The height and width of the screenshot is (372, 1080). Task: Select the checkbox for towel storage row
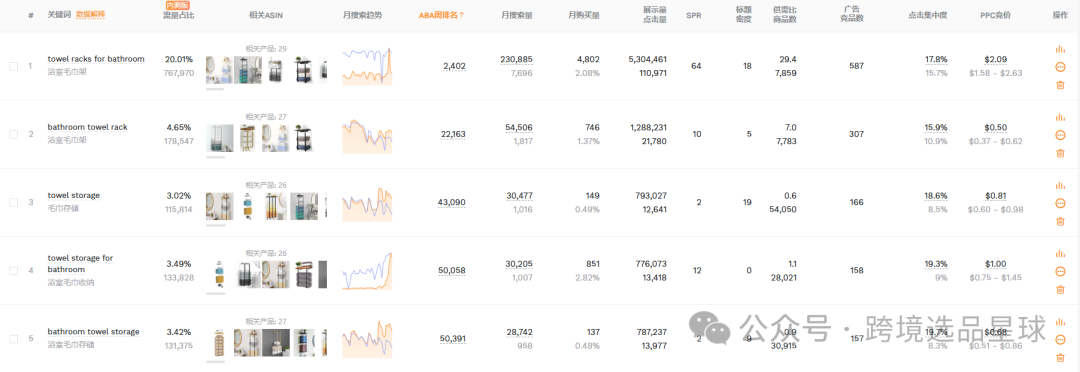14,203
